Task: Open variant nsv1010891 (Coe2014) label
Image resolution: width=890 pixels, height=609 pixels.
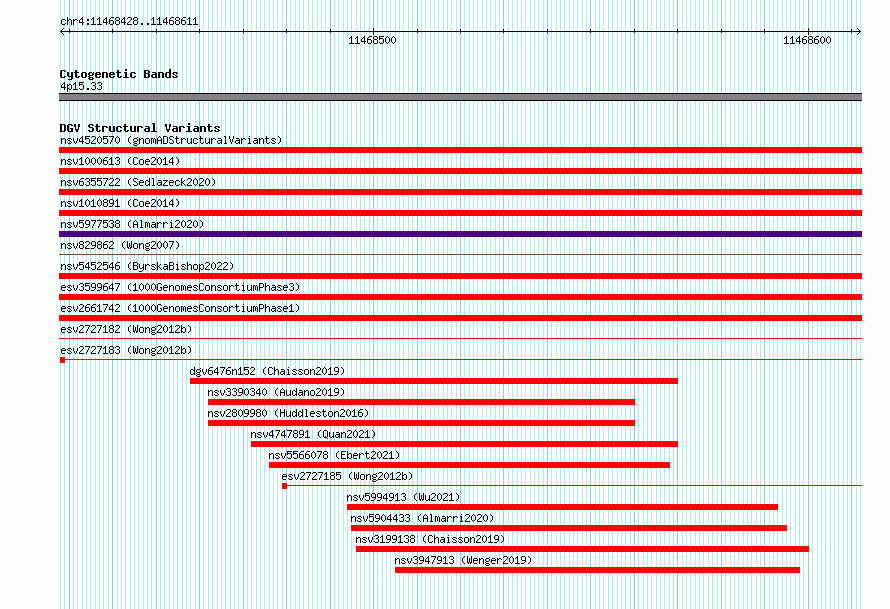Action: [120, 203]
